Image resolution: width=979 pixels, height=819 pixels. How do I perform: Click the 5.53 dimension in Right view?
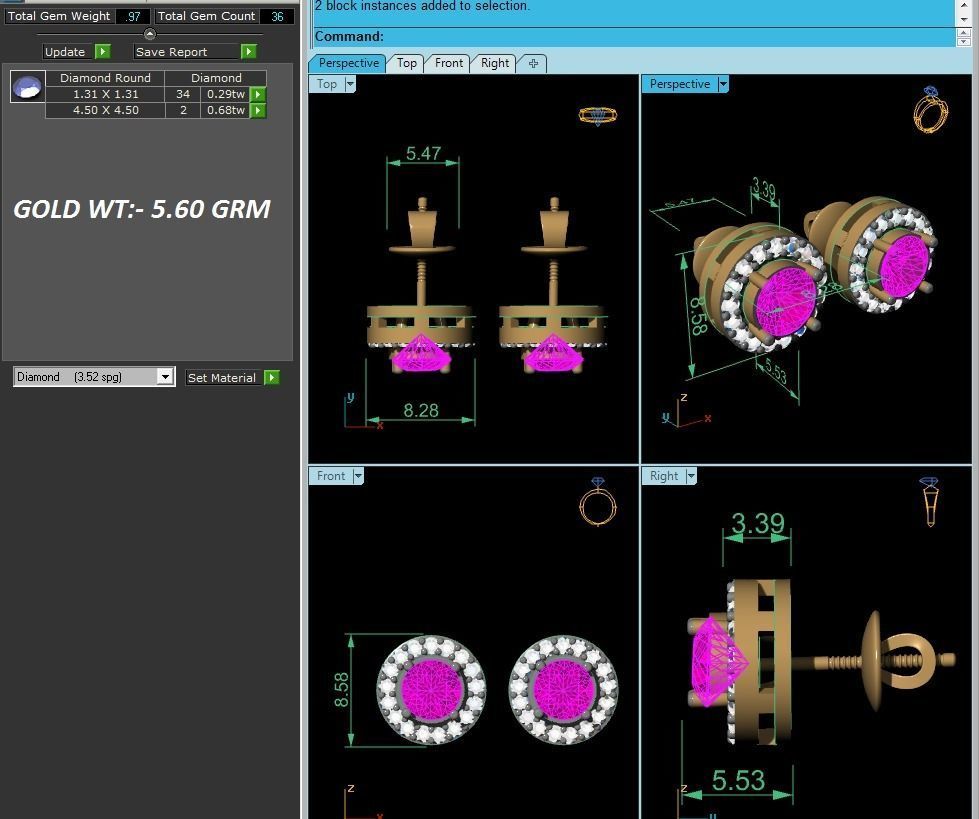[x=738, y=780]
